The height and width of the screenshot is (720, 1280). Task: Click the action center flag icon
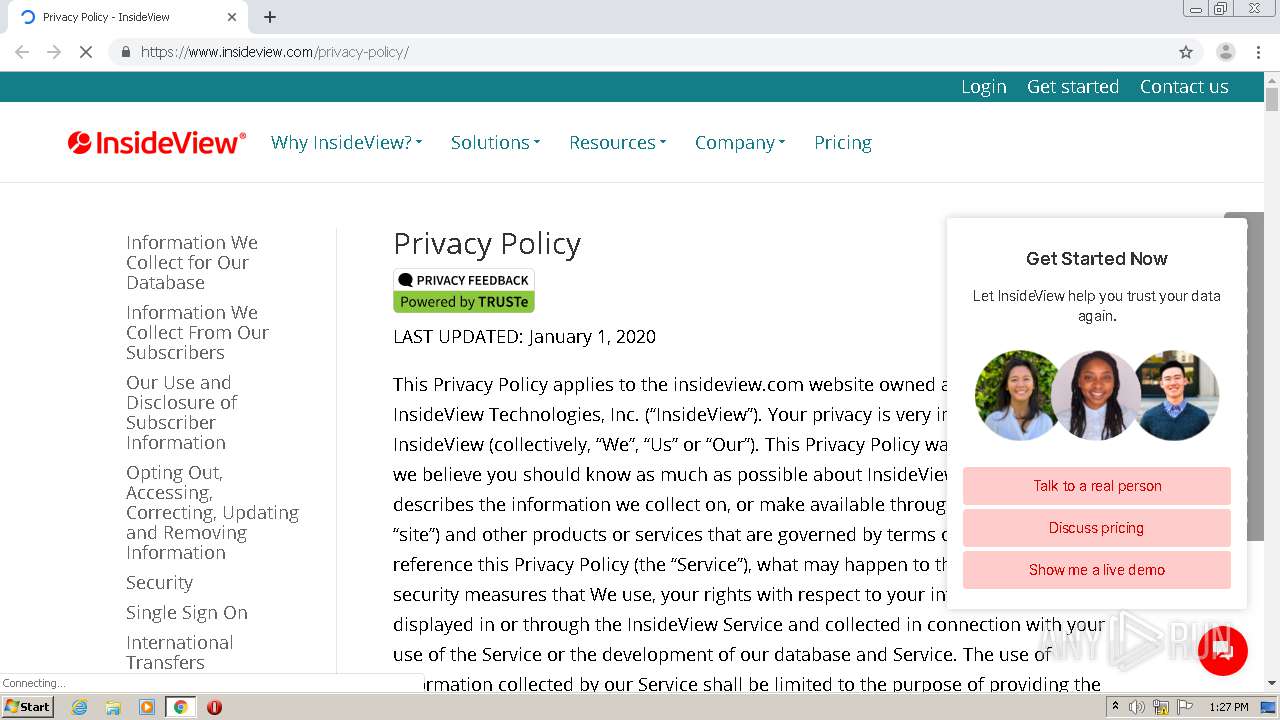1184,707
